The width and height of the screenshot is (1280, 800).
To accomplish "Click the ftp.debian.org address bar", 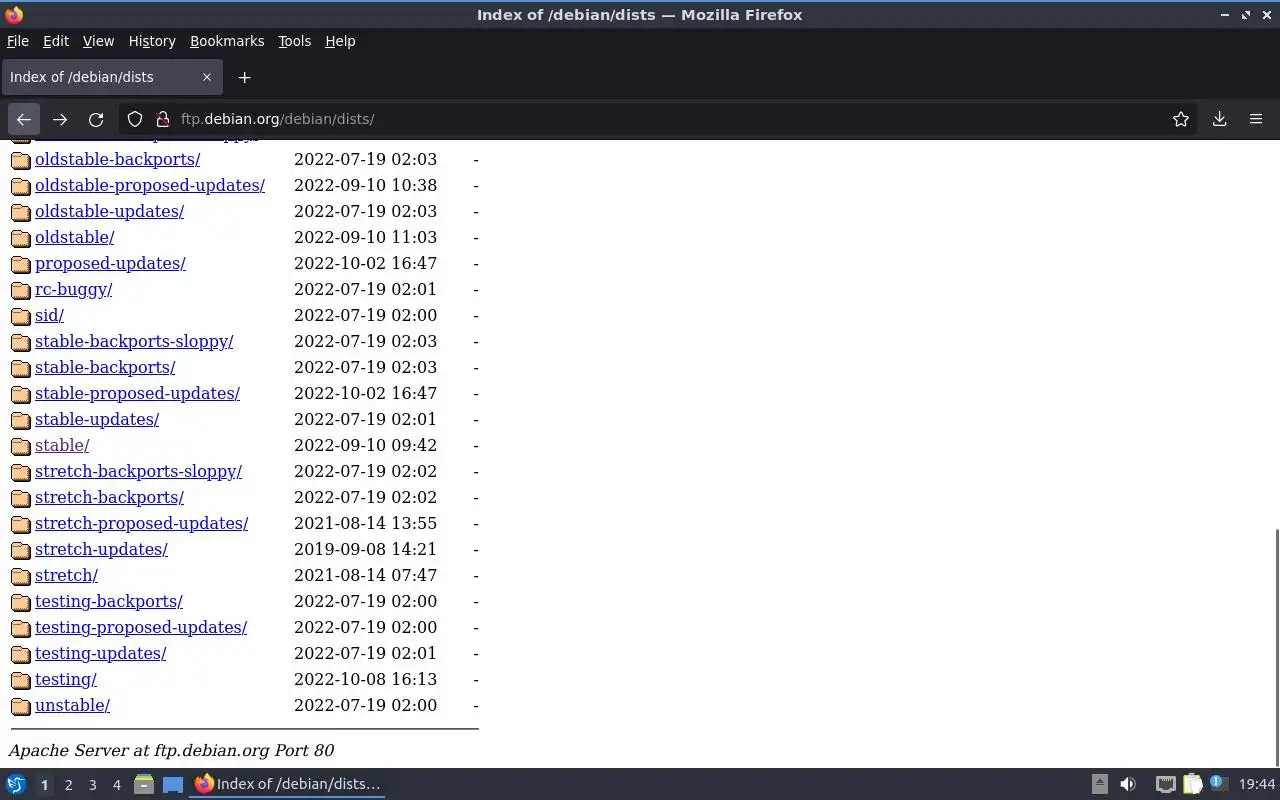I will pos(660,119).
